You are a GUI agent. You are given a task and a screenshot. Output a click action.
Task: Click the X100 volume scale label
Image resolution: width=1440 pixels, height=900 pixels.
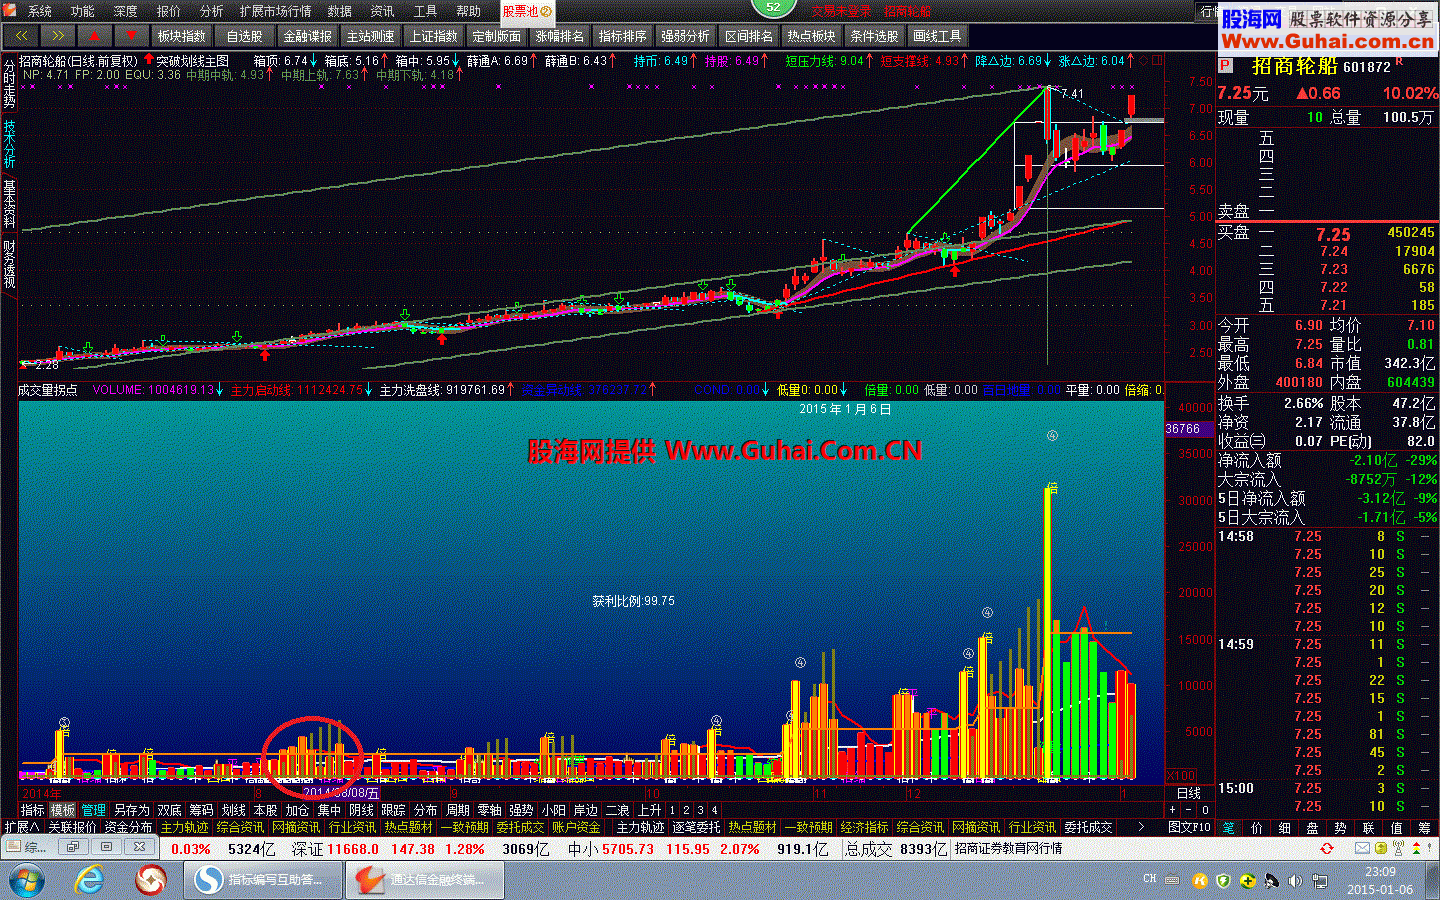1182,775
